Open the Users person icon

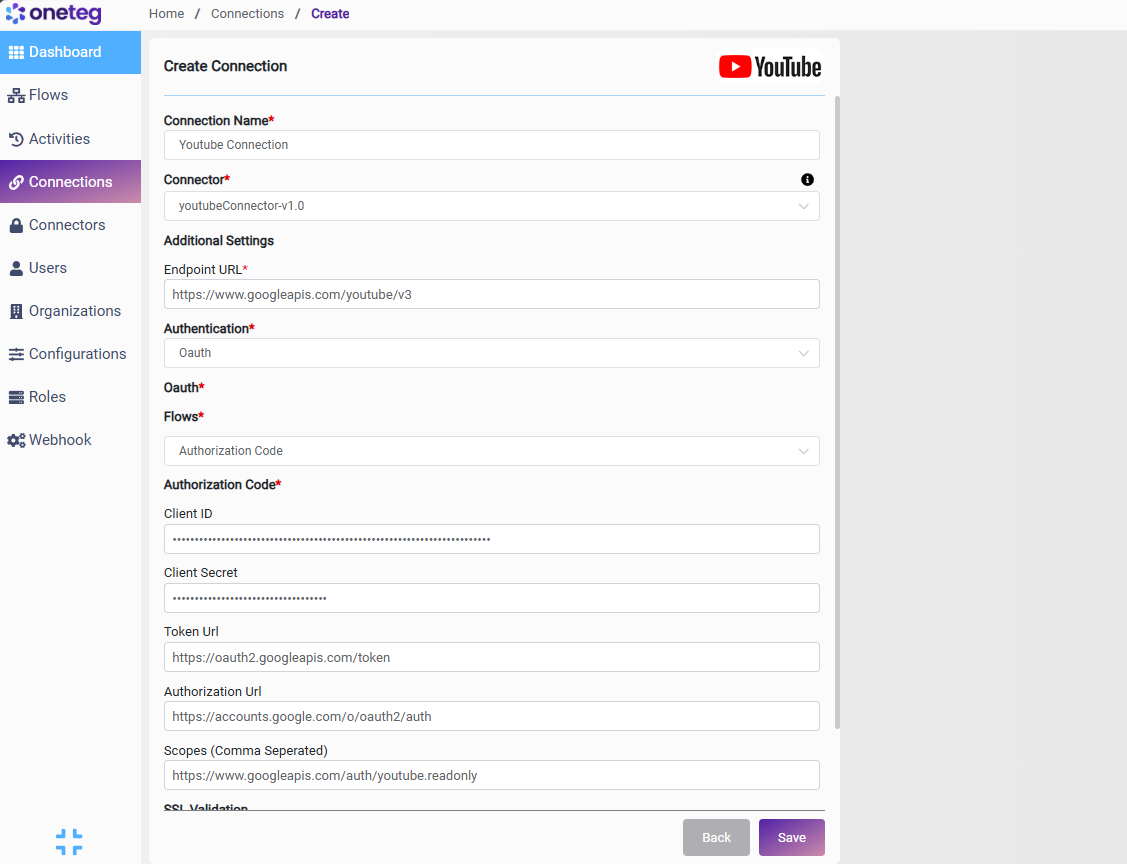16,268
